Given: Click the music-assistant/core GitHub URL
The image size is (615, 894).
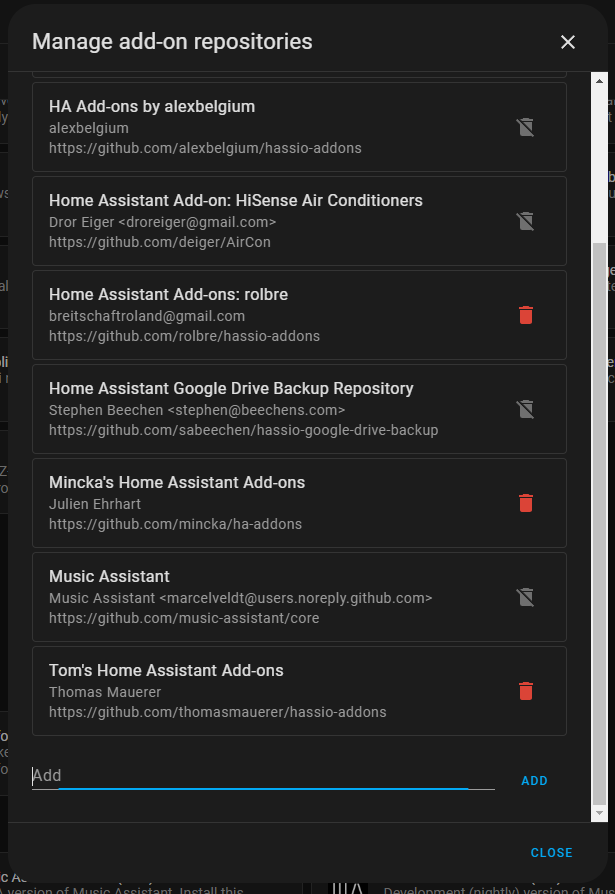Looking at the screenshot, I should point(184,619).
